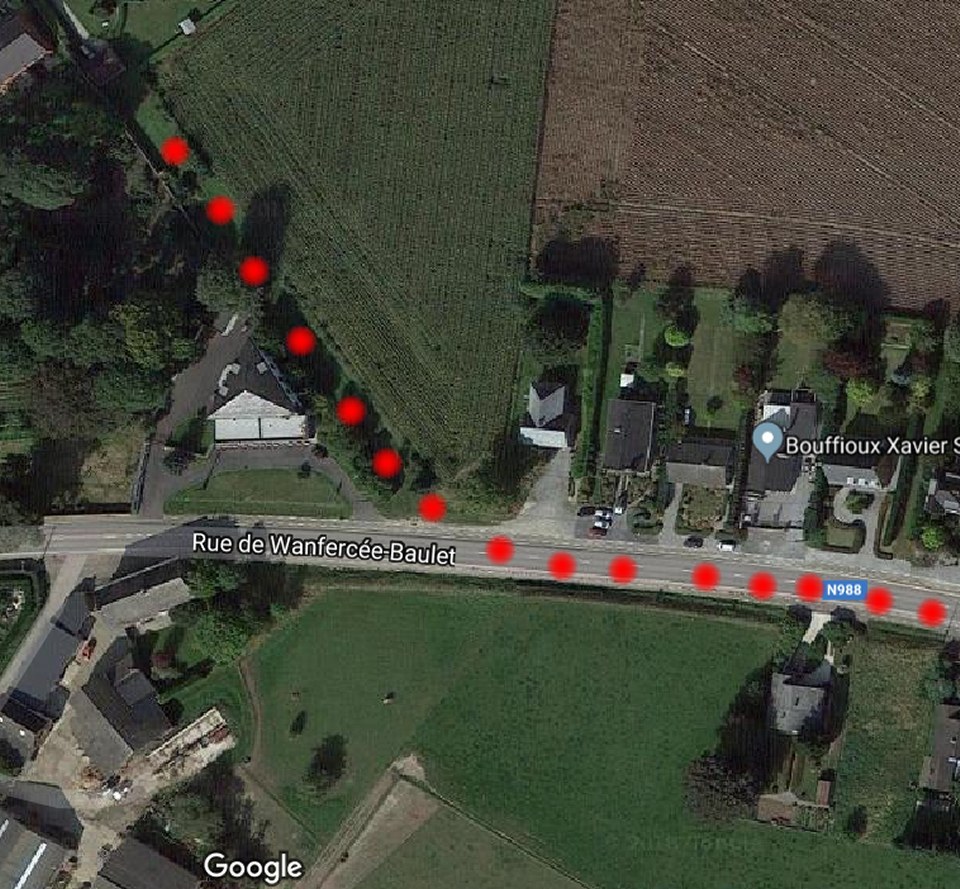Click the last red dot at the road's right end
Viewport: 960px width, 889px height.
coord(932,613)
